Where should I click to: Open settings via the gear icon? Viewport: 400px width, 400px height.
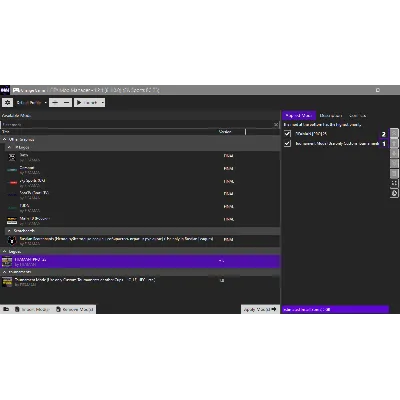[x=7, y=102]
